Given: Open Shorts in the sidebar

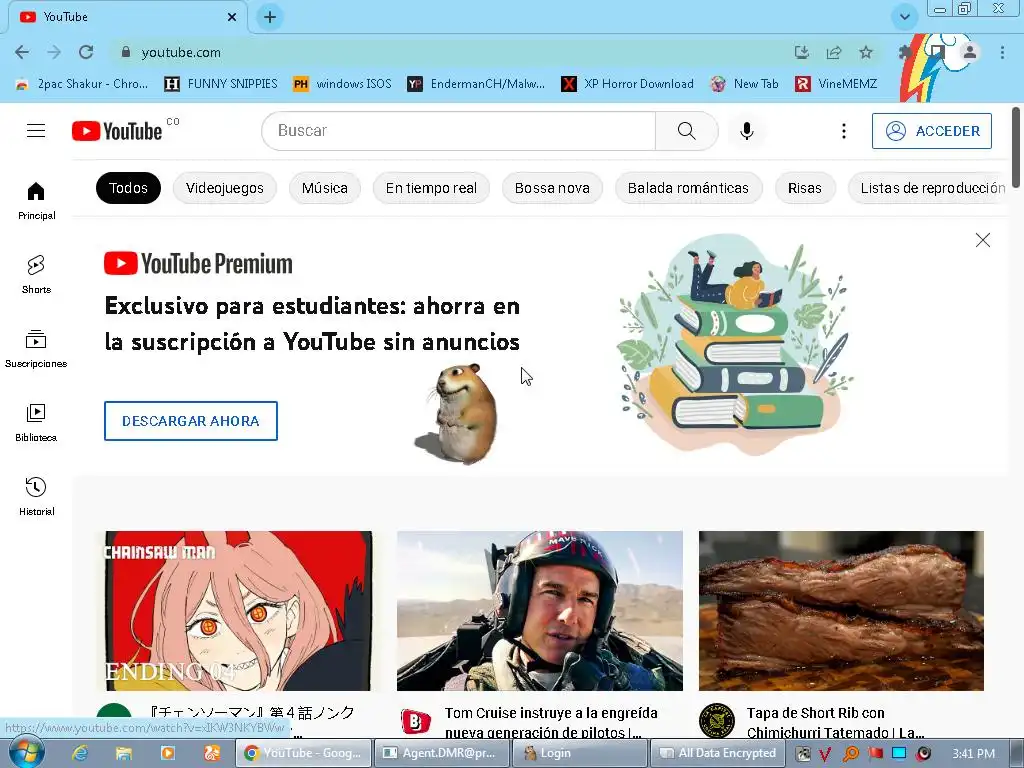Looking at the screenshot, I should [x=36, y=274].
